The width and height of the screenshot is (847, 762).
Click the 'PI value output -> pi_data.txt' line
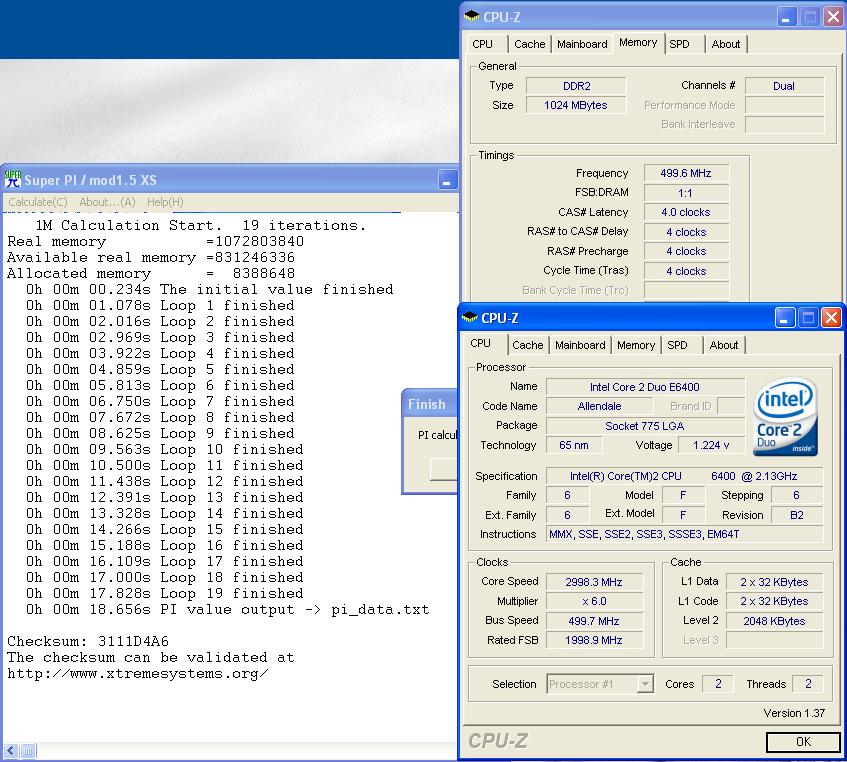point(227,610)
